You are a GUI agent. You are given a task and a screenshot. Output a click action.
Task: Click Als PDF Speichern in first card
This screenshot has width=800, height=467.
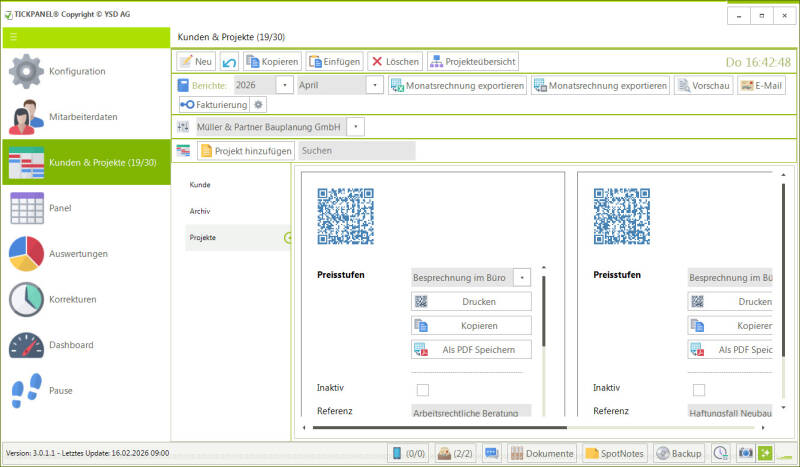point(471,350)
